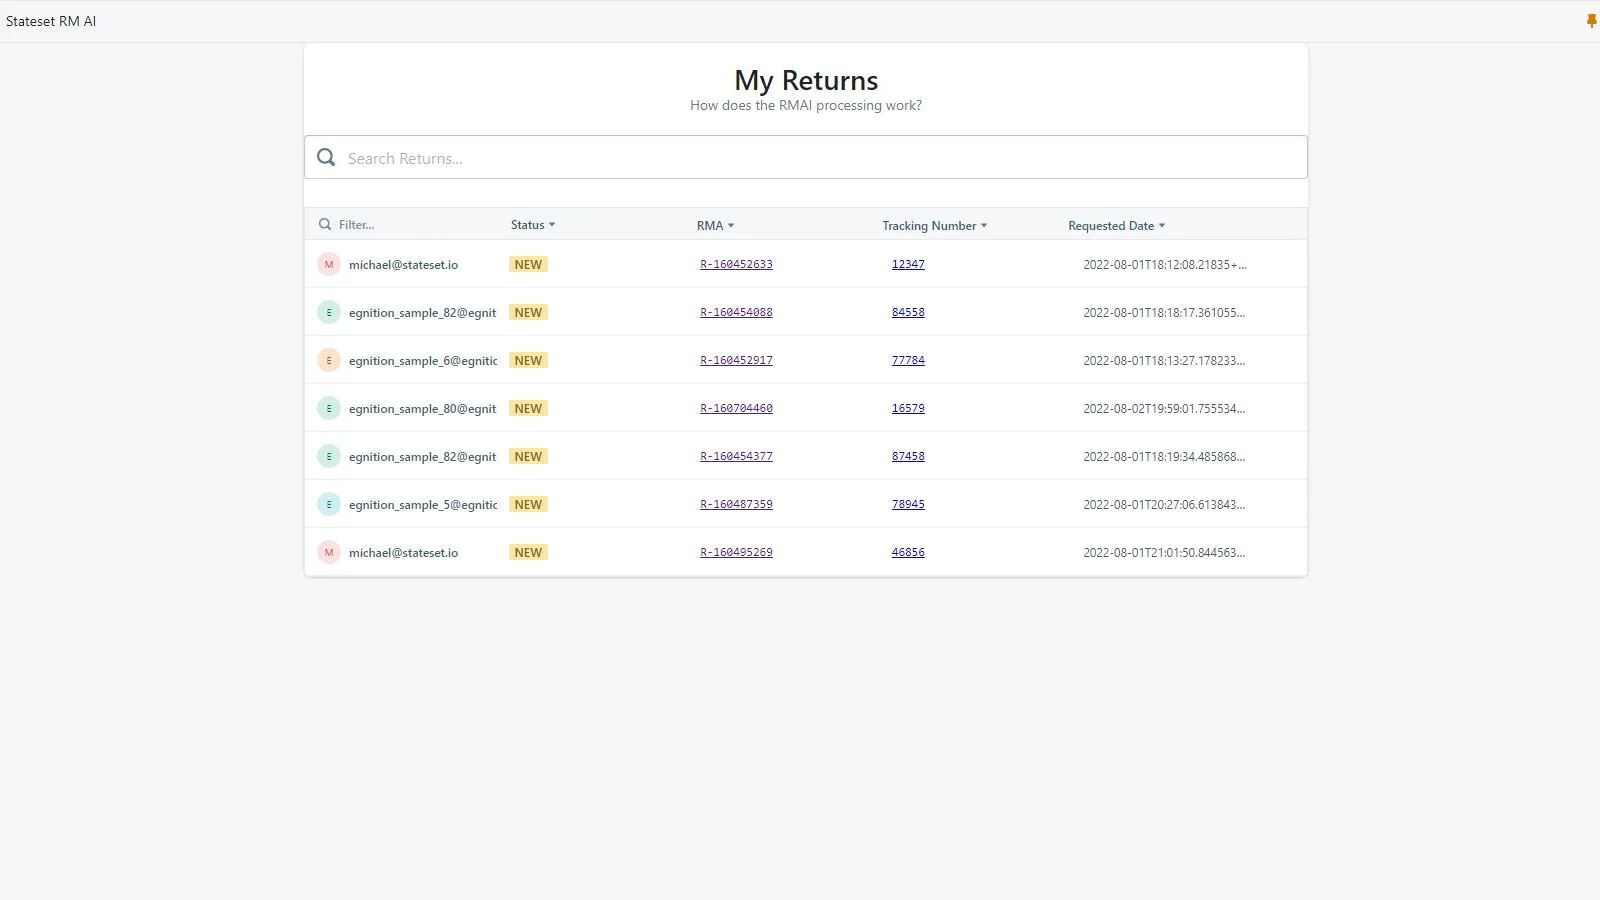The image size is (1600, 900).
Task: Click NEW status badge for R-160452633
Action: (528, 265)
